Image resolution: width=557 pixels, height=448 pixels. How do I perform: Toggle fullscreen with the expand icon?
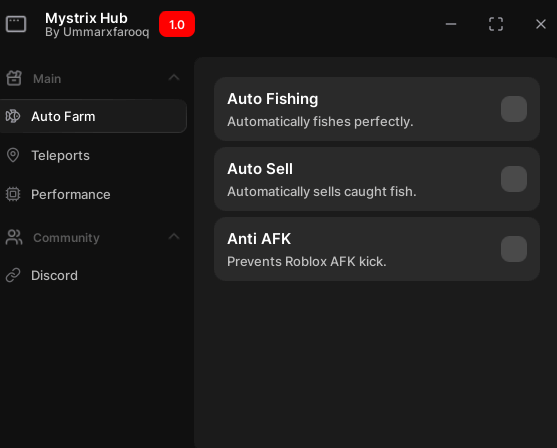[x=496, y=24]
